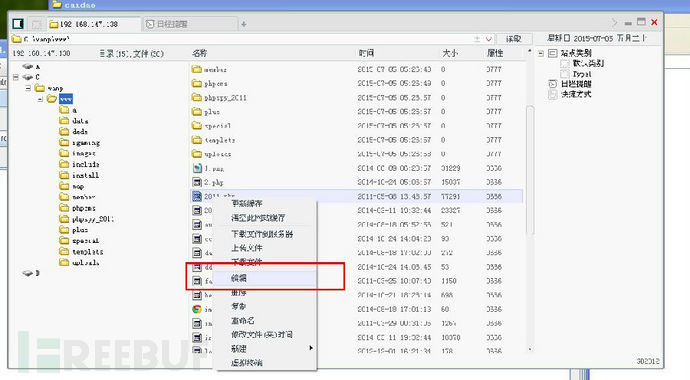Select 默认类别 in the right panel
Image resolution: width=690 pixels, height=380 pixels.
pos(588,63)
